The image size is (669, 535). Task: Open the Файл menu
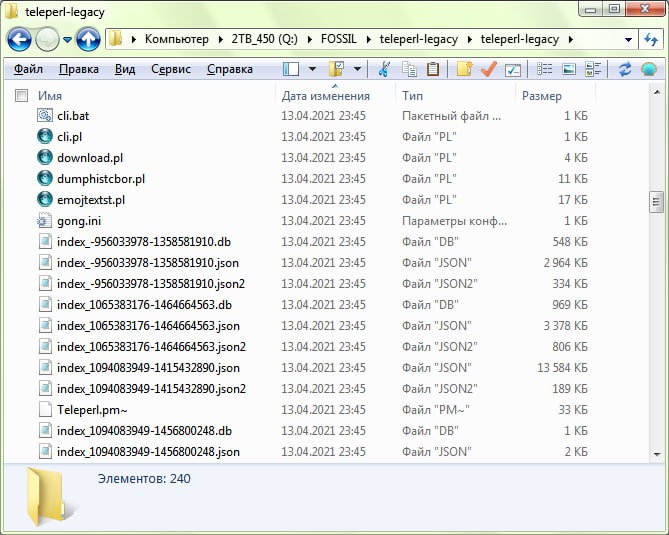coord(28,69)
